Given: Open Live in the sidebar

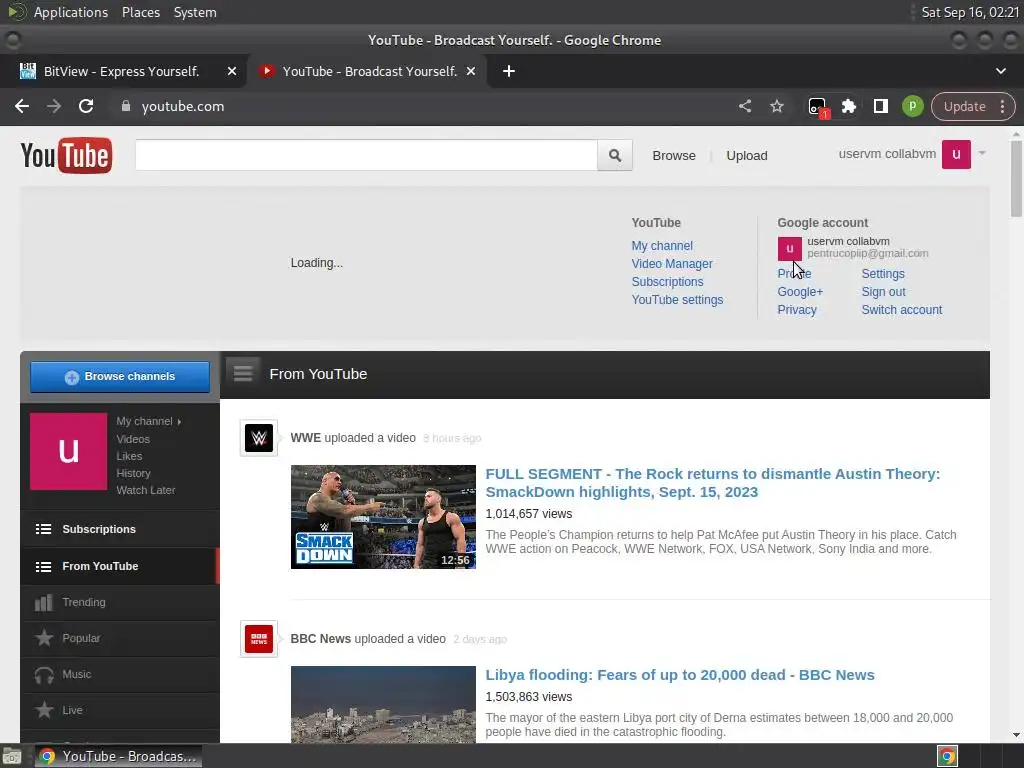Looking at the screenshot, I should pyautogui.click(x=120, y=710).
